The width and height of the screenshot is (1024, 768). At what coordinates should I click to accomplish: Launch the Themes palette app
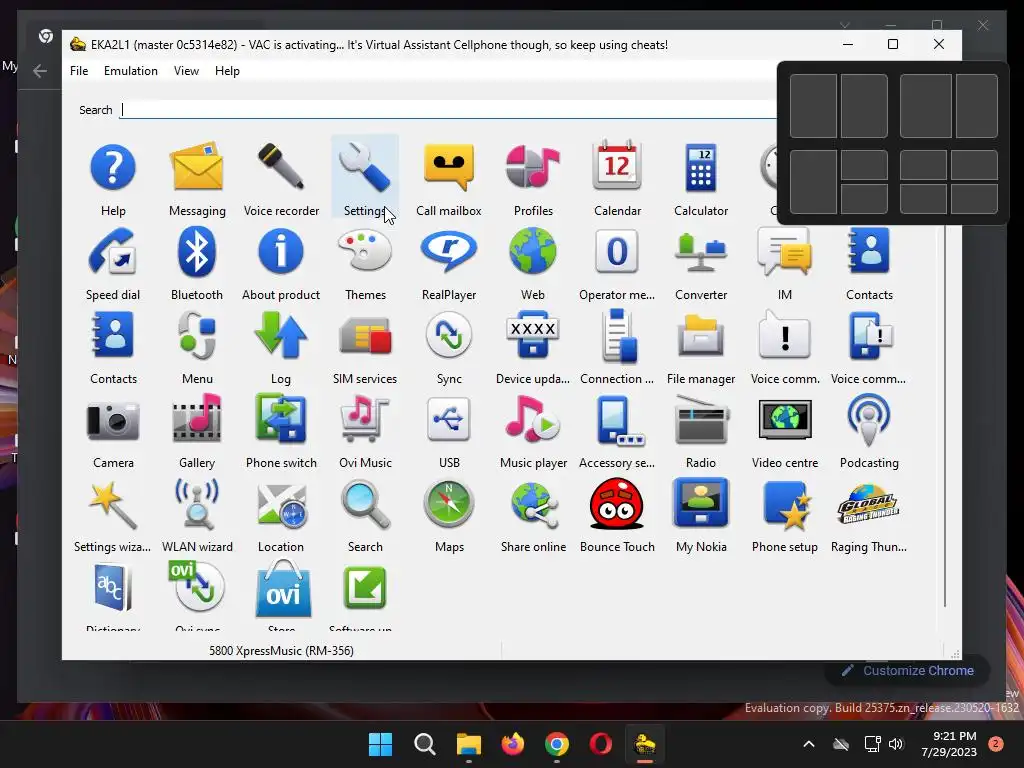[364, 251]
